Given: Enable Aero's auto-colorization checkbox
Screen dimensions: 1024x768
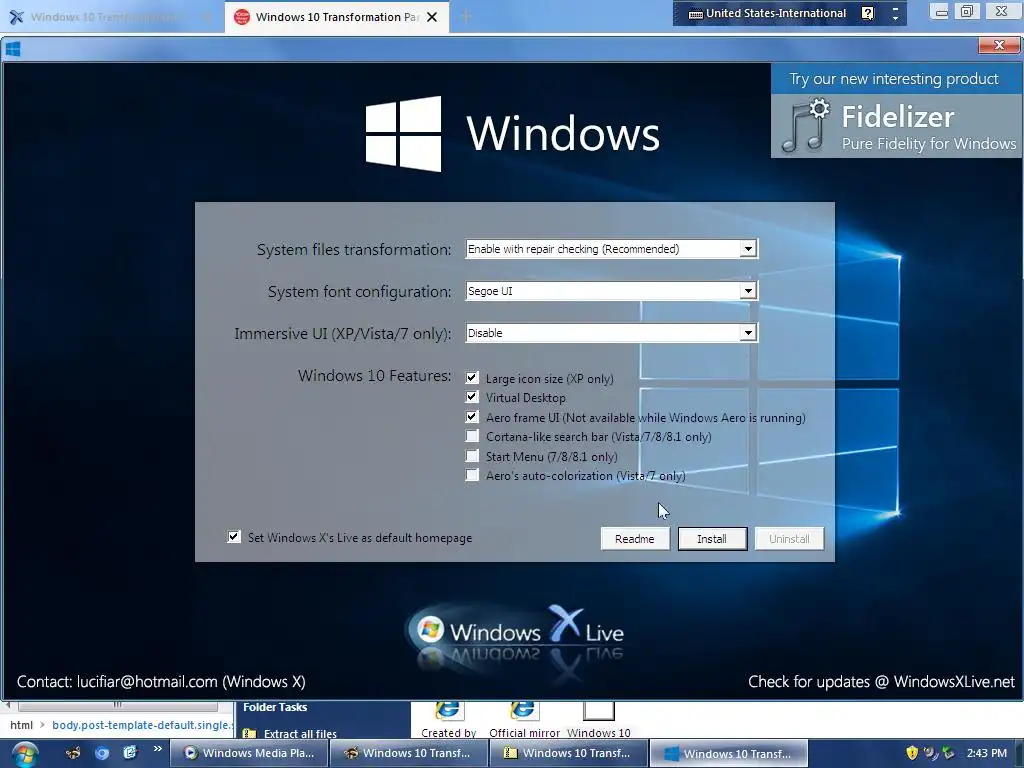Looking at the screenshot, I should point(472,475).
